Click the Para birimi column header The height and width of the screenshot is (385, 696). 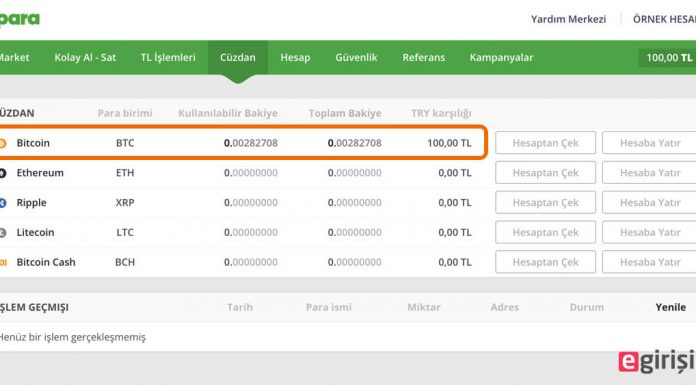coord(125,113)
